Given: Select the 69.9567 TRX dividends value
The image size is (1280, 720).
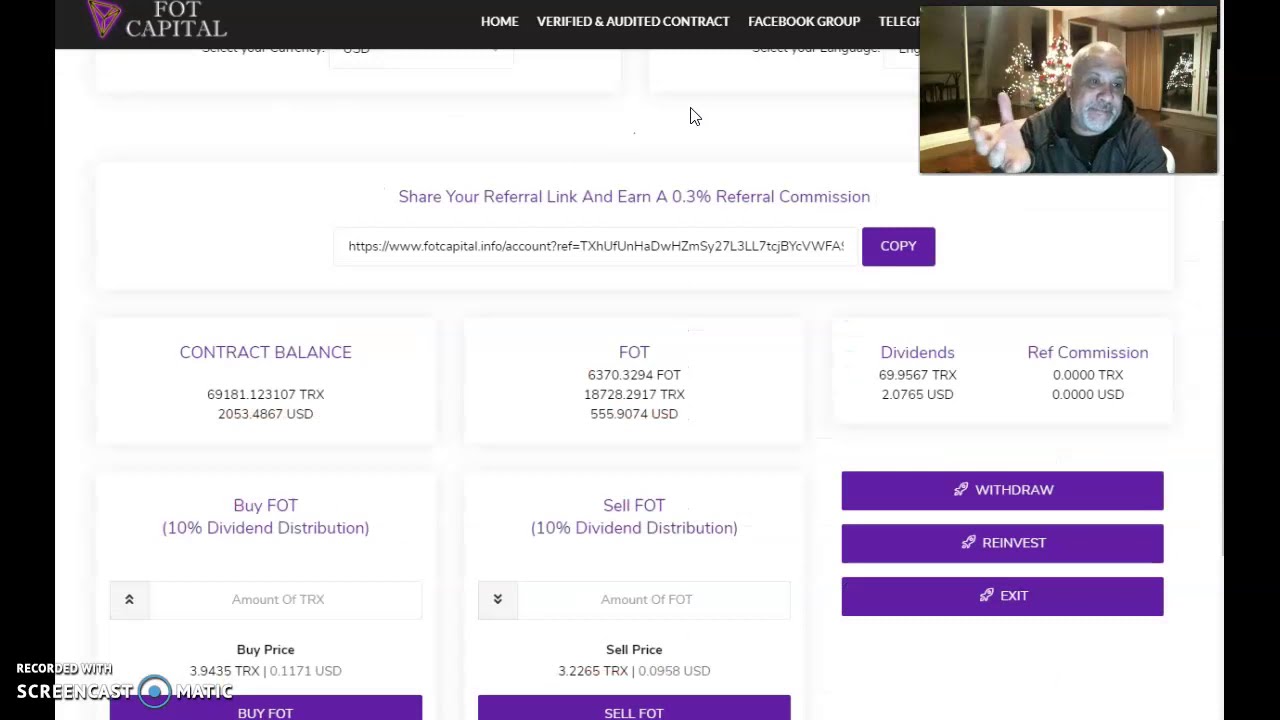Looking at the screenshot, I should [x=917, y=375].
